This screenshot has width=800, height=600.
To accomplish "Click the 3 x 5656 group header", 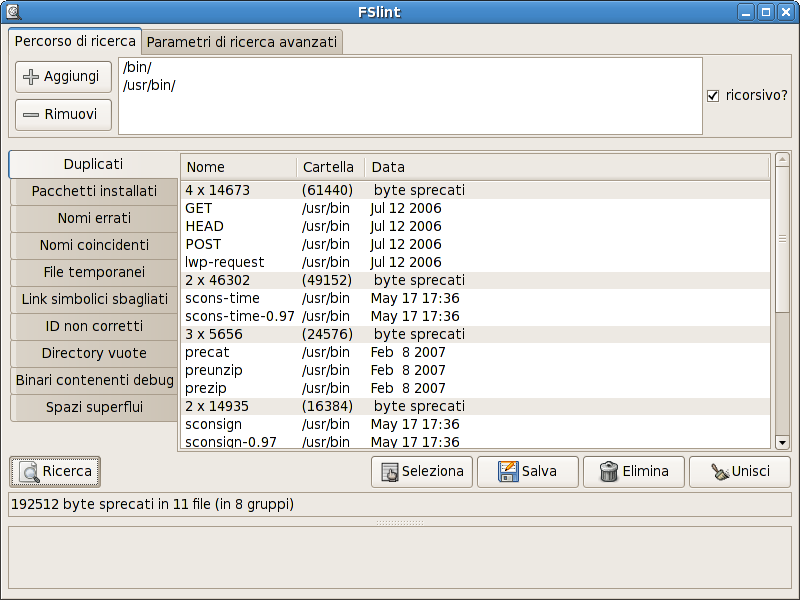I will click(x=475, y=334).
